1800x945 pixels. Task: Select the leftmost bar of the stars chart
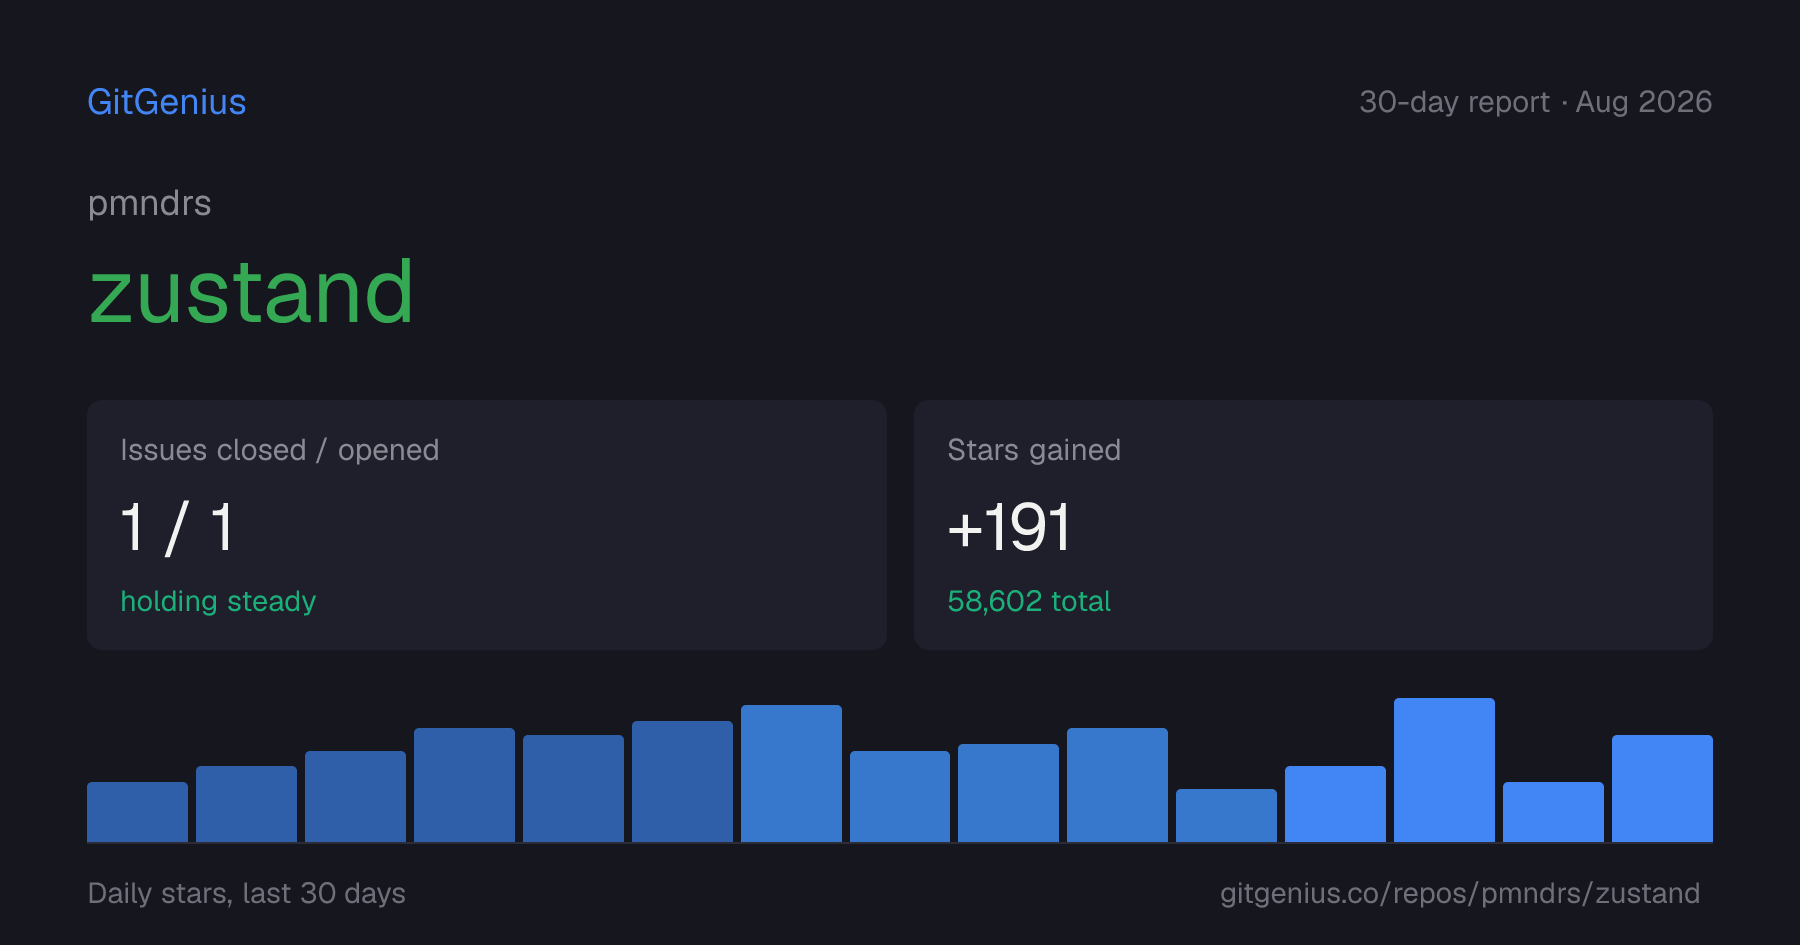pyautogui.click(x=137, y=812)
